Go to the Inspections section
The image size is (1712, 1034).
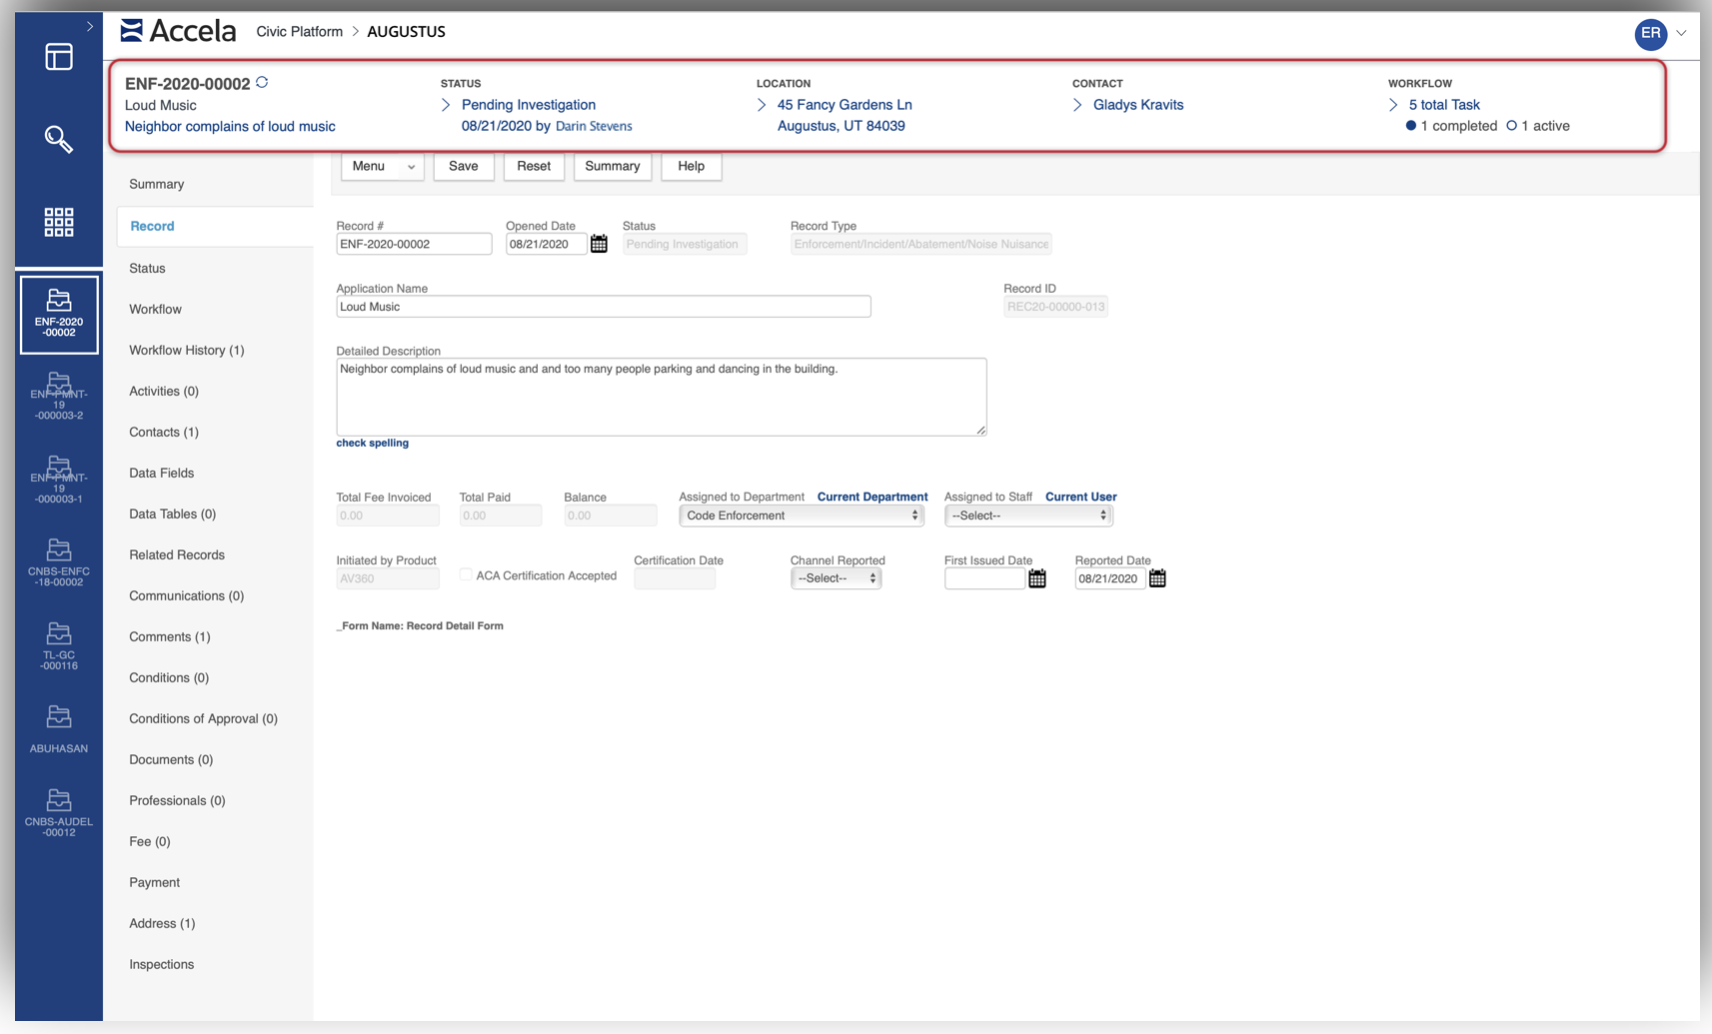[x=161, y=964]
